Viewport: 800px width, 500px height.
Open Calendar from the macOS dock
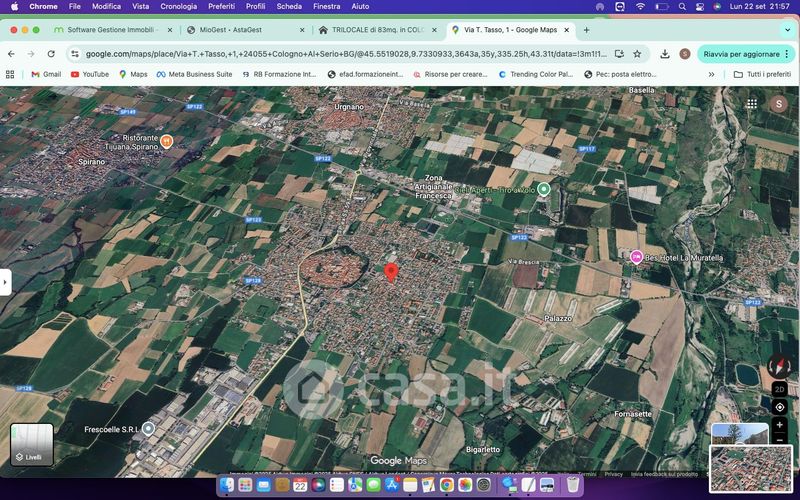299,484
